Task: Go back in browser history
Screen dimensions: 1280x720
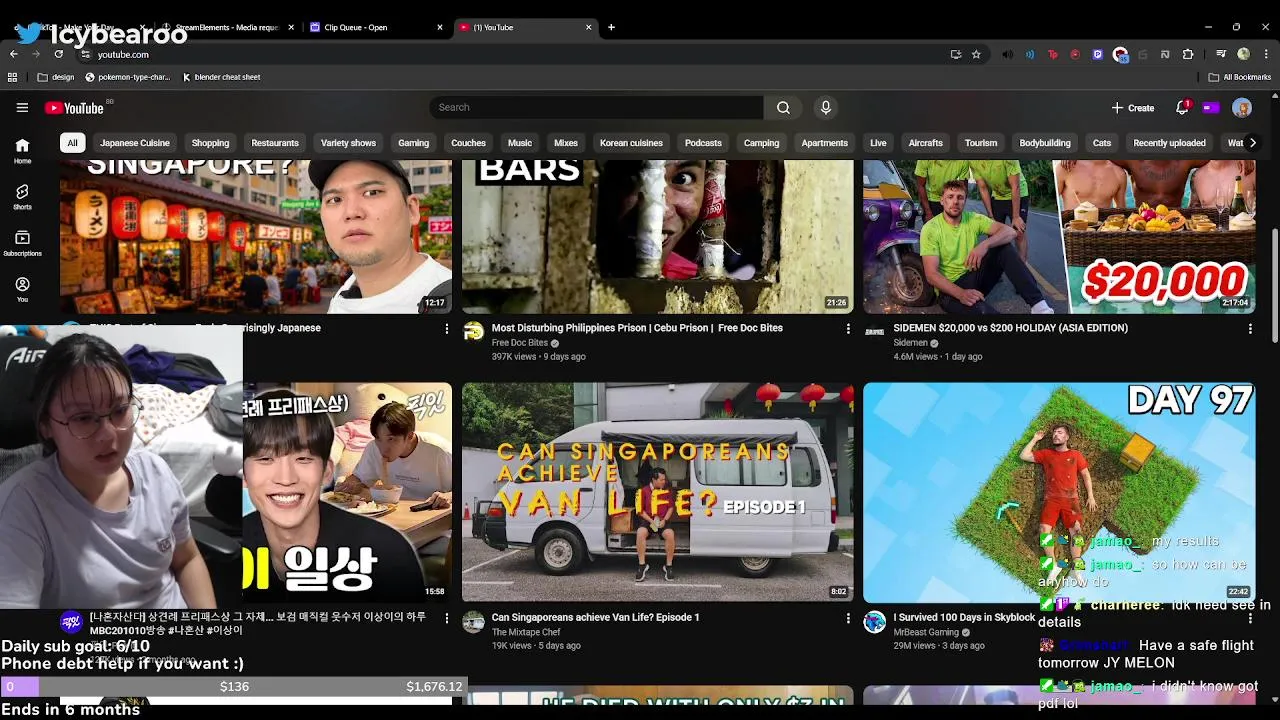Action: [14, 54]
